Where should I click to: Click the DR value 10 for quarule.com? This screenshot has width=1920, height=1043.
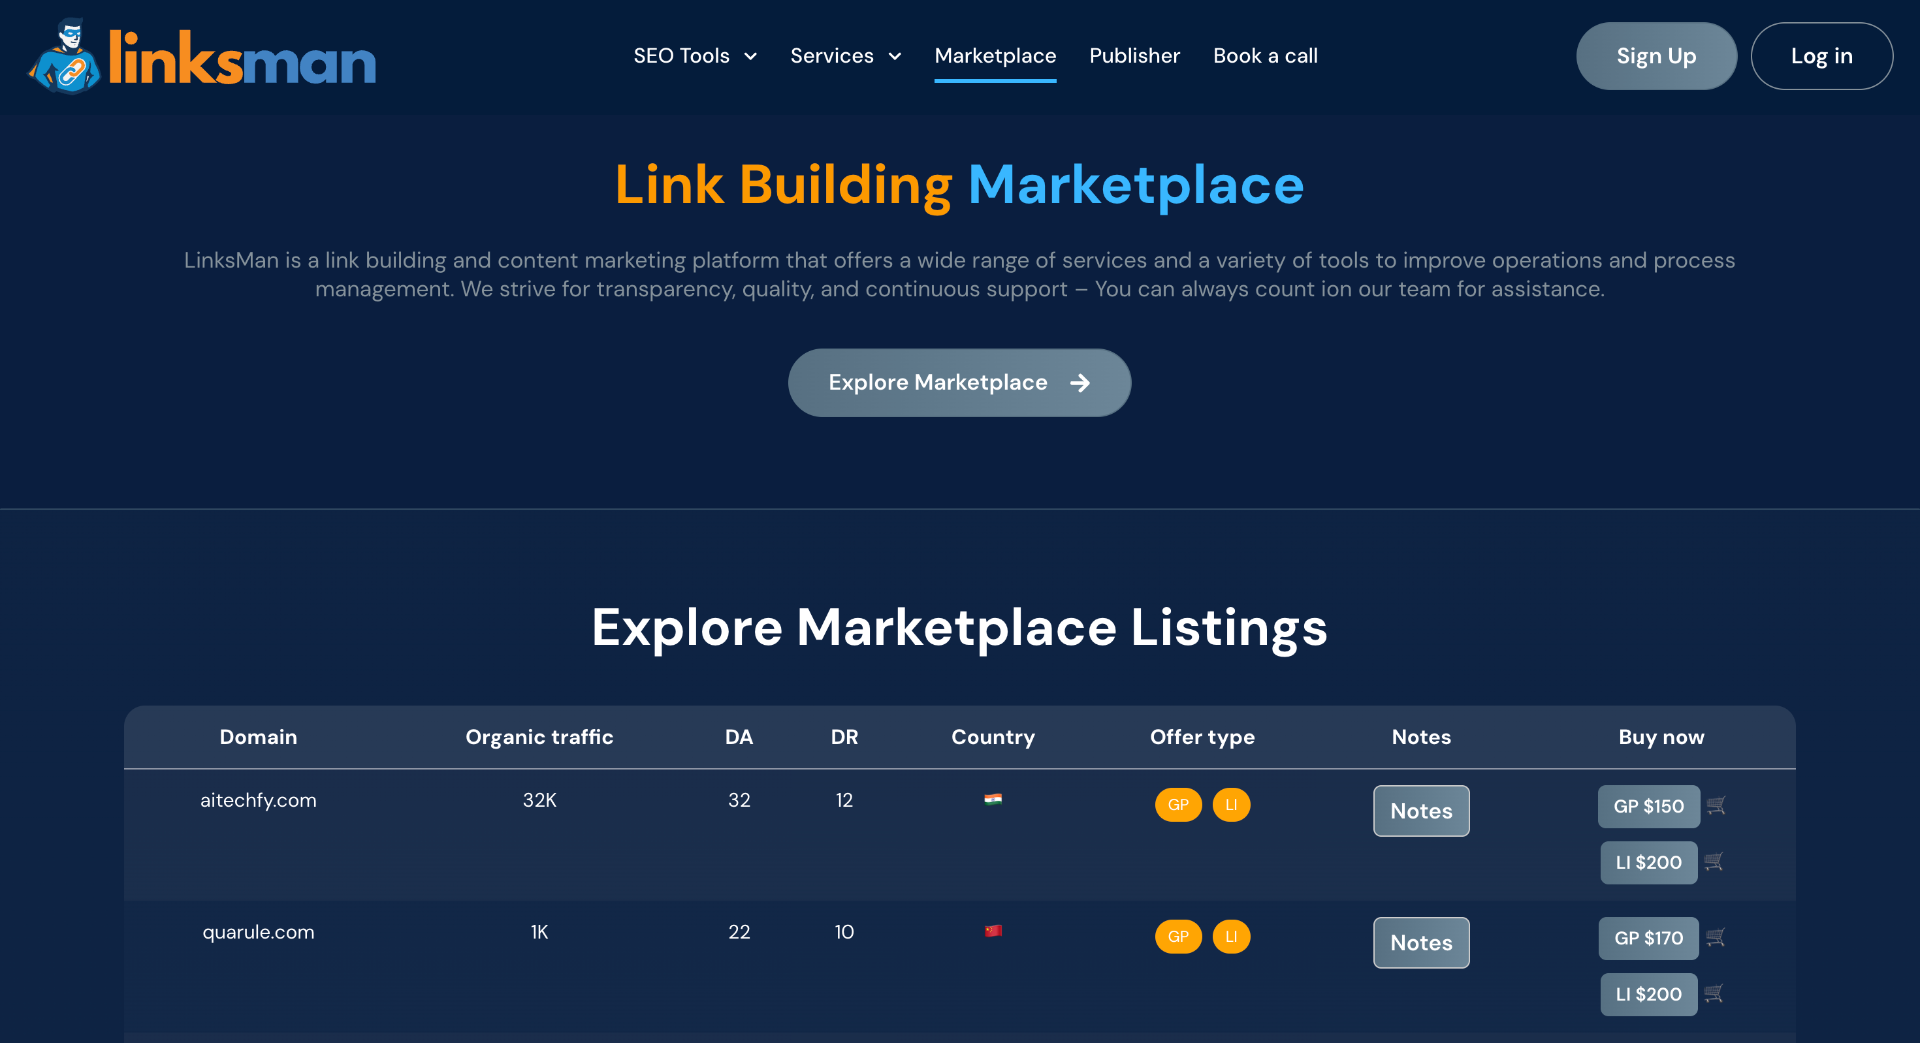pyautogui.click(x=844, y=932)
